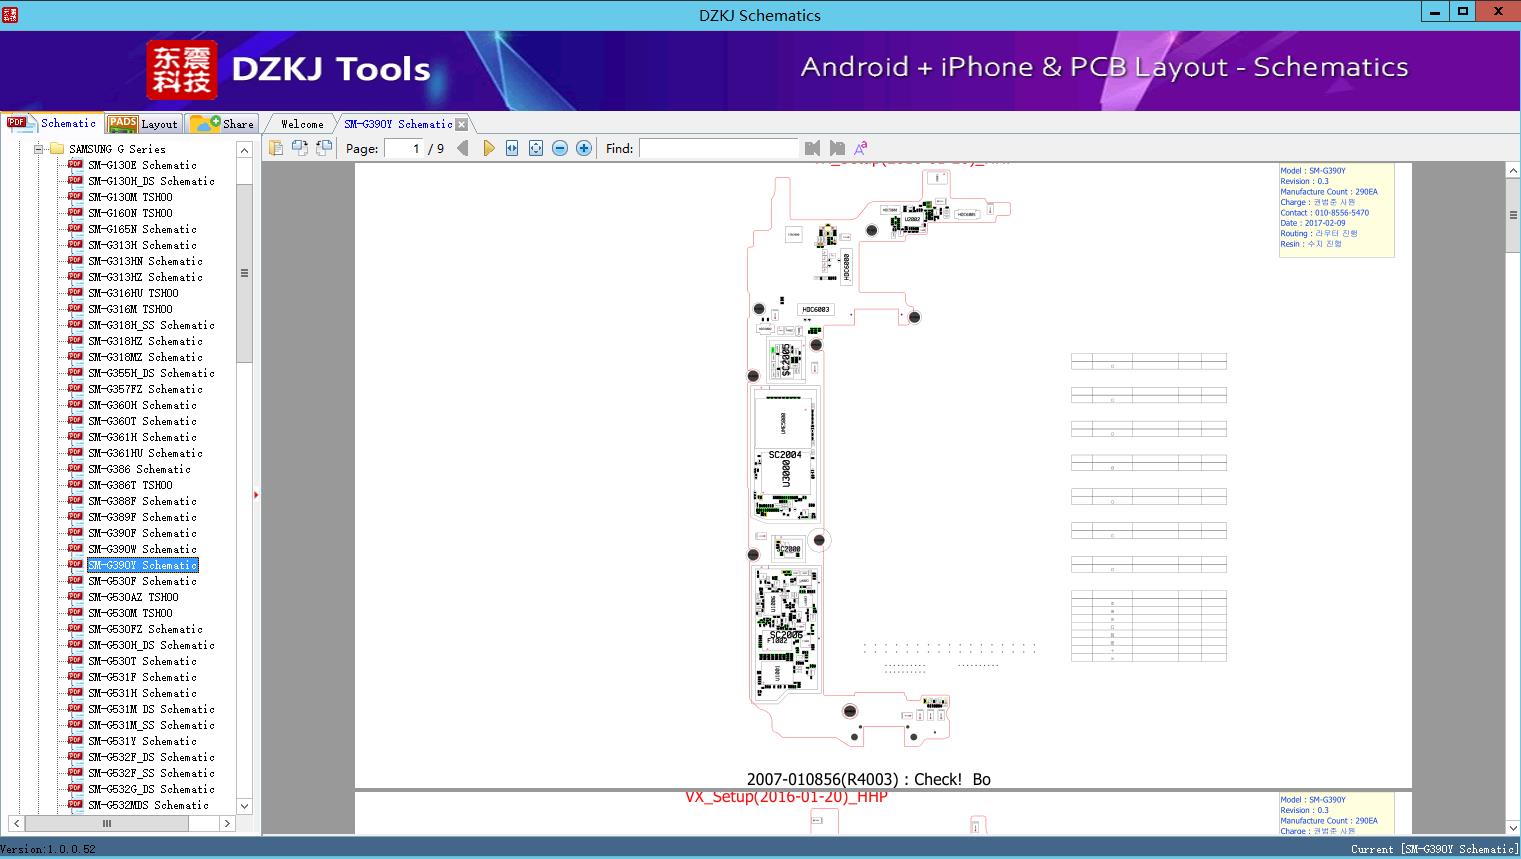Click the tree panel scroll up arrow
Viewport: 1521px width, 859px height.
244,150
